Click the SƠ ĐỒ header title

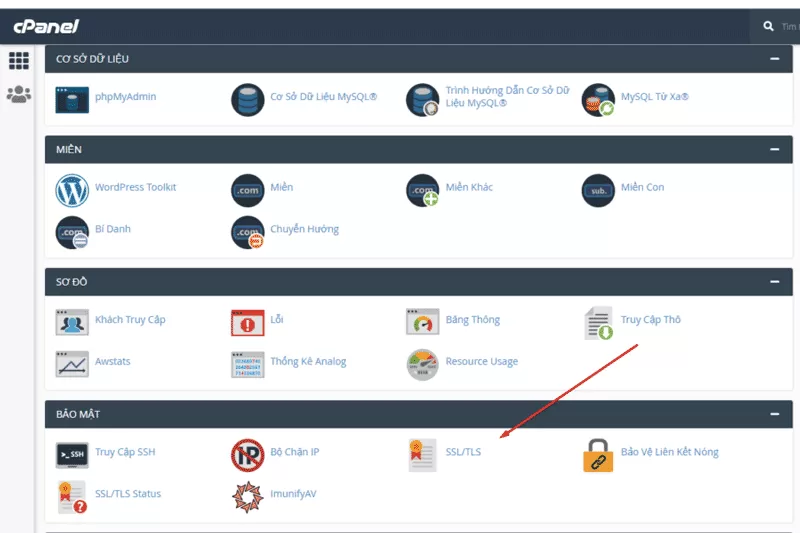pyautogui.click(x=71, y=282)
